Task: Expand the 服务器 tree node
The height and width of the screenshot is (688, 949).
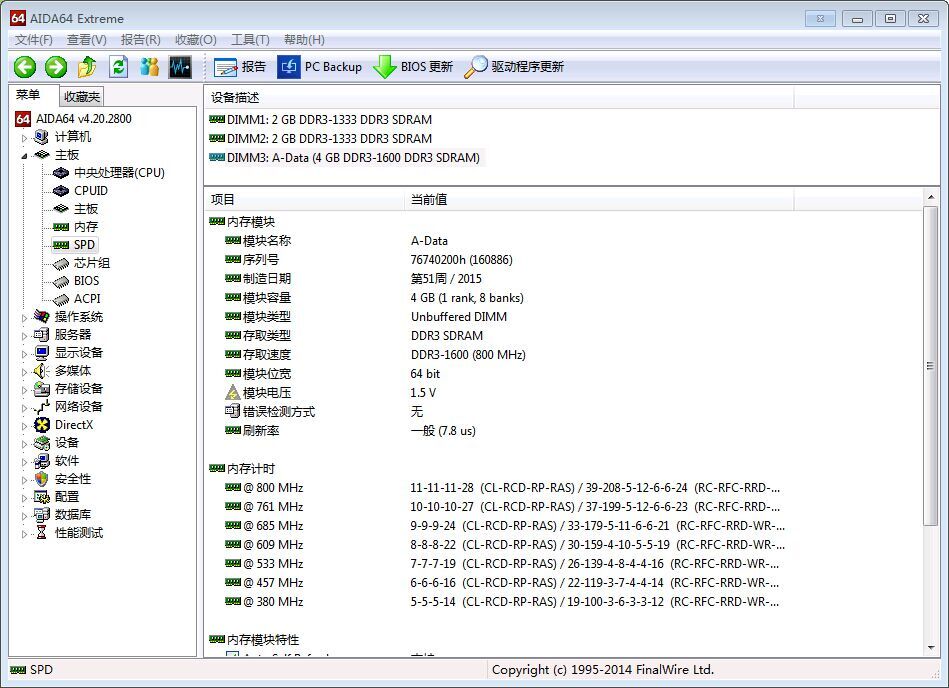Action: click(24, 336)
